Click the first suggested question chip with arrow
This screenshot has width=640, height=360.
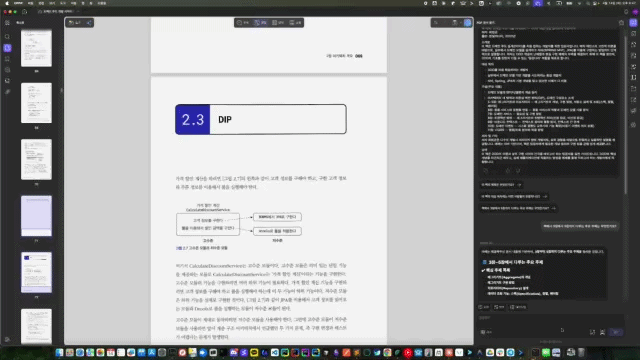coord(501,184)
